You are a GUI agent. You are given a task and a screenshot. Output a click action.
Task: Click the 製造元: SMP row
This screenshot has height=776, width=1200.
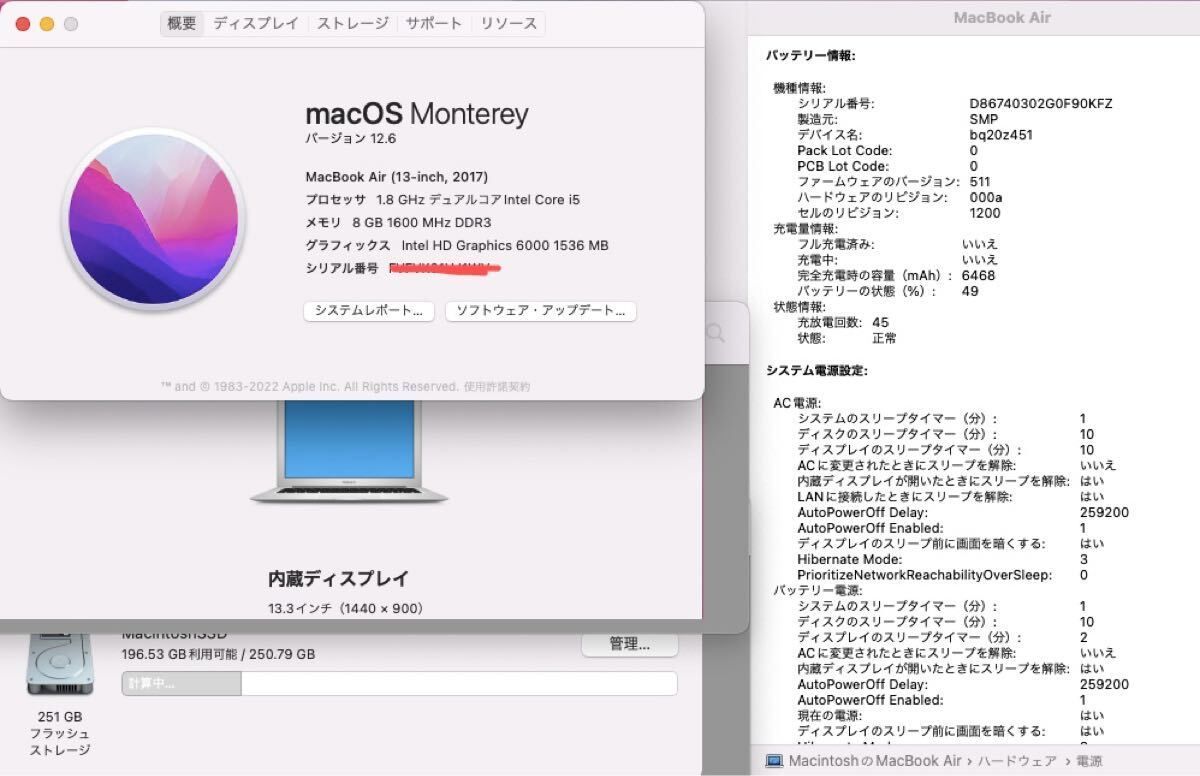(x=897, y=119)
